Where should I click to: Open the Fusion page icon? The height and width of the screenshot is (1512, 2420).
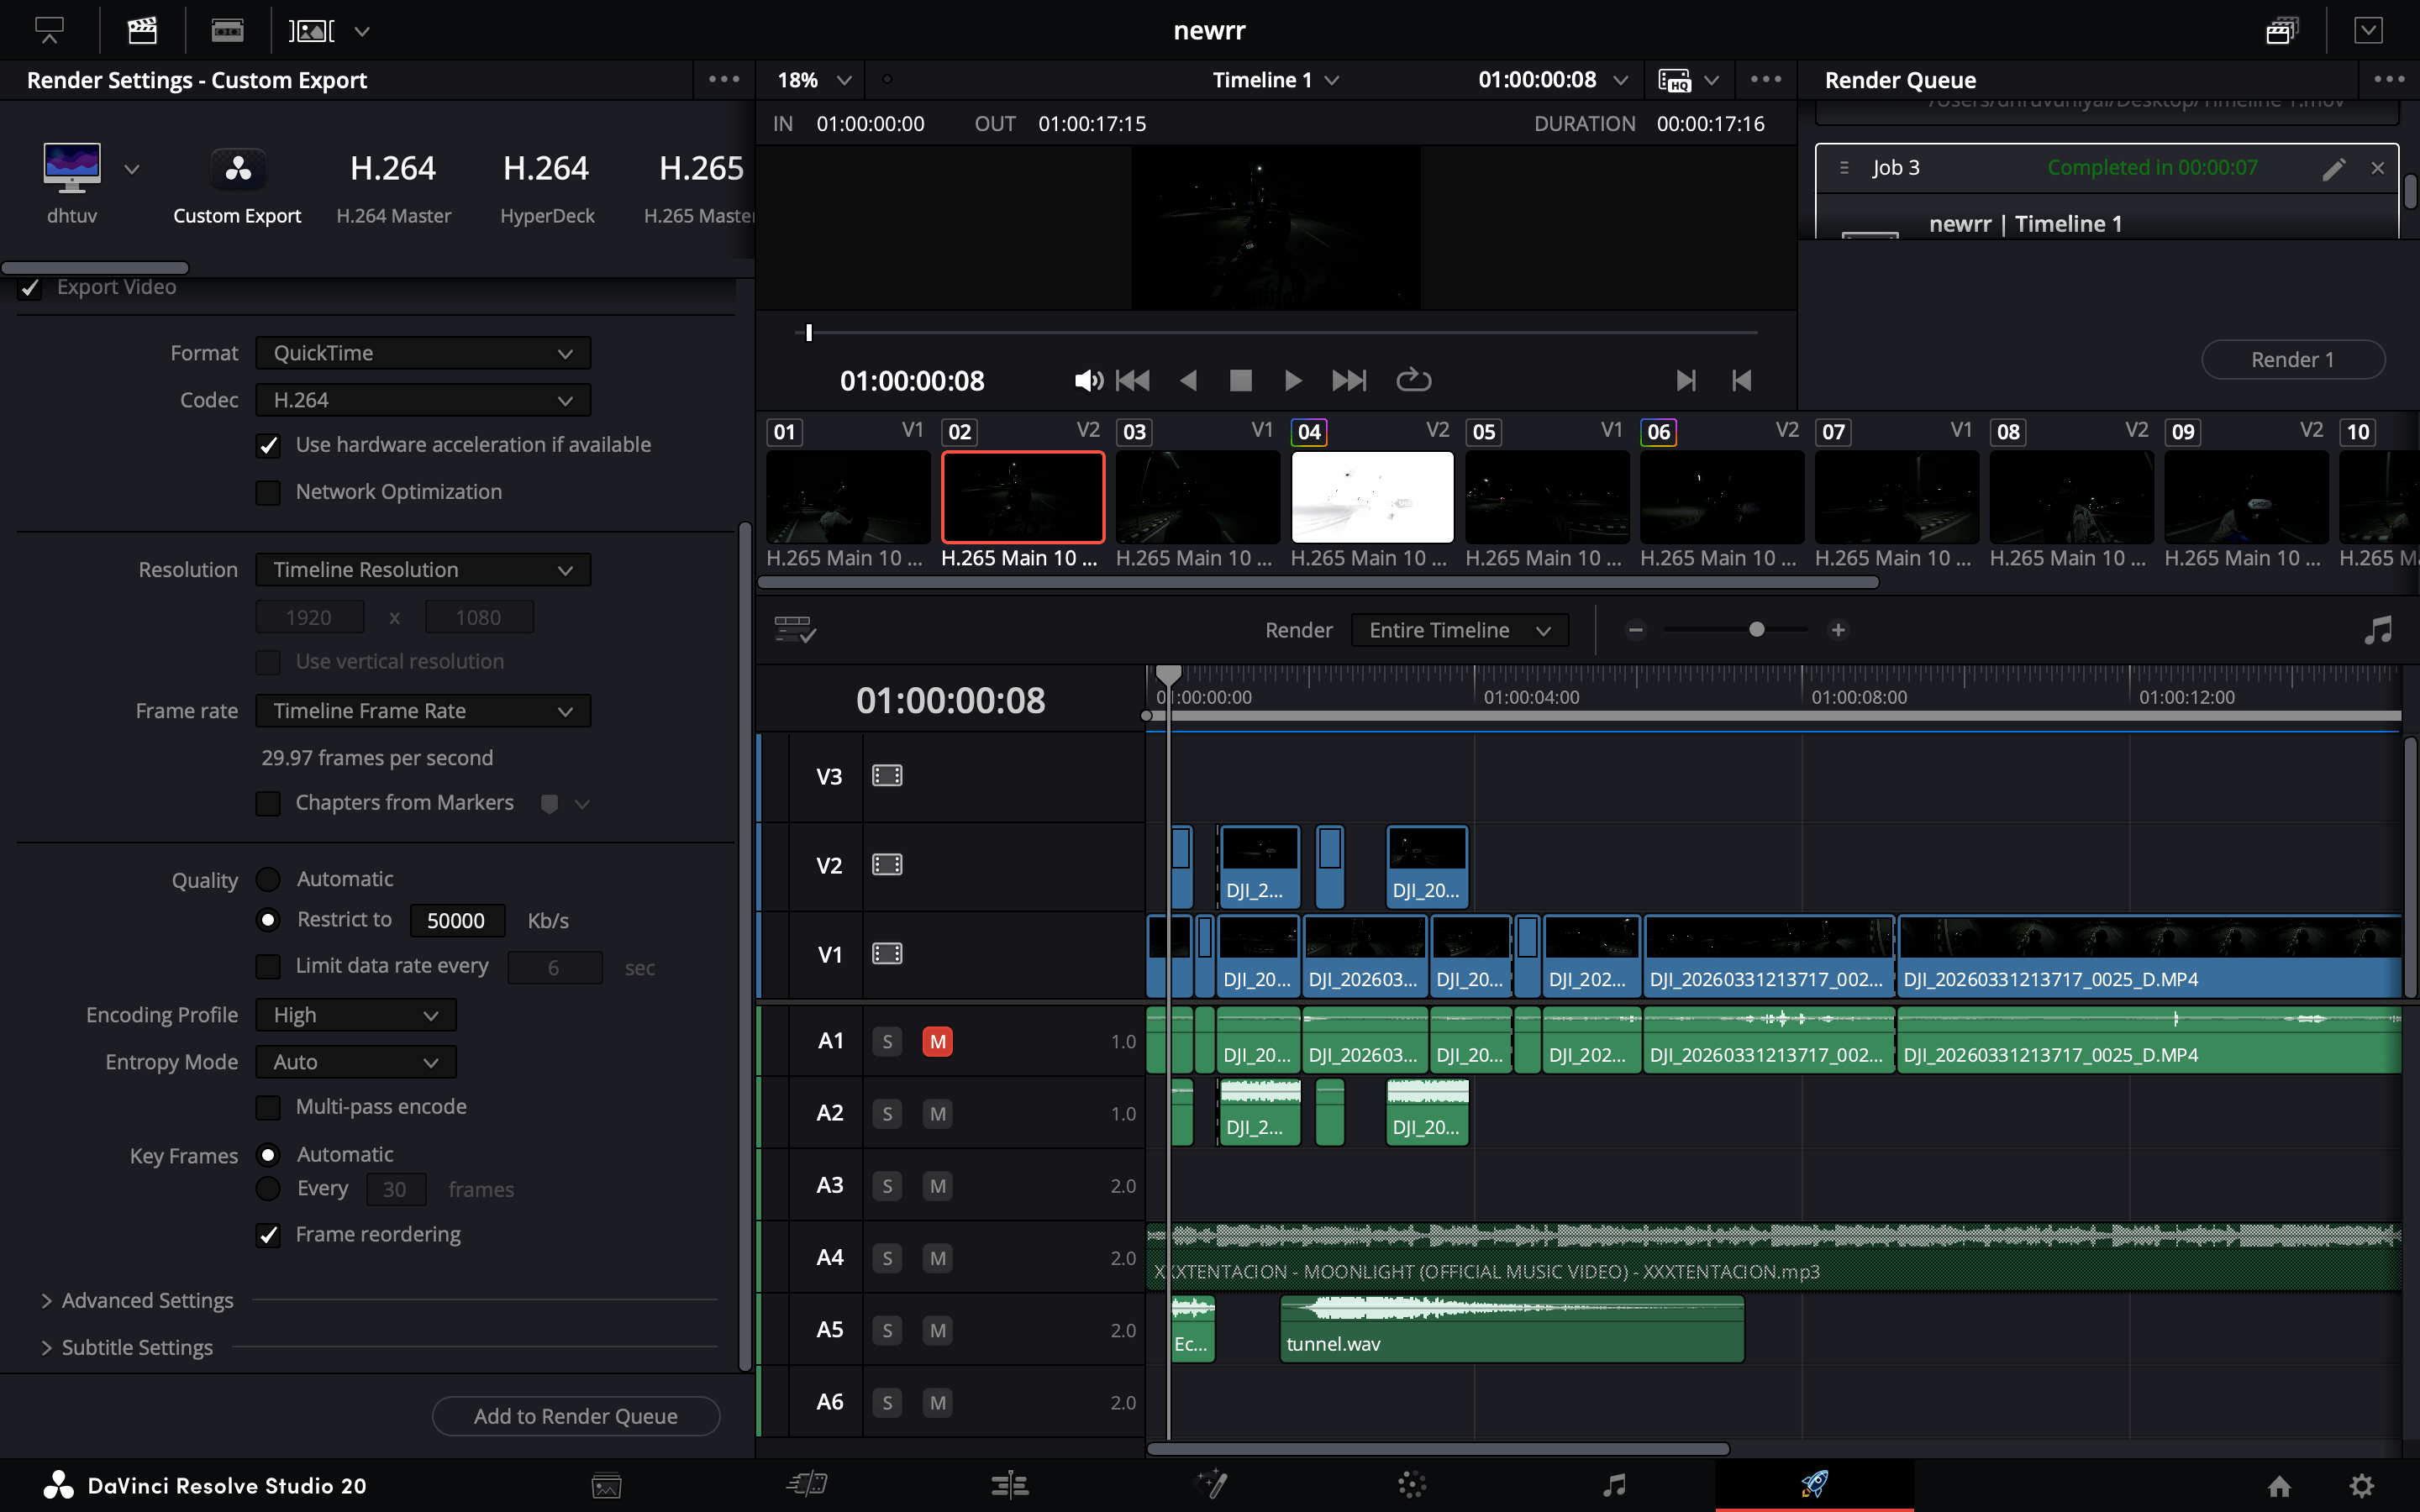(x=1211, y=1485)
